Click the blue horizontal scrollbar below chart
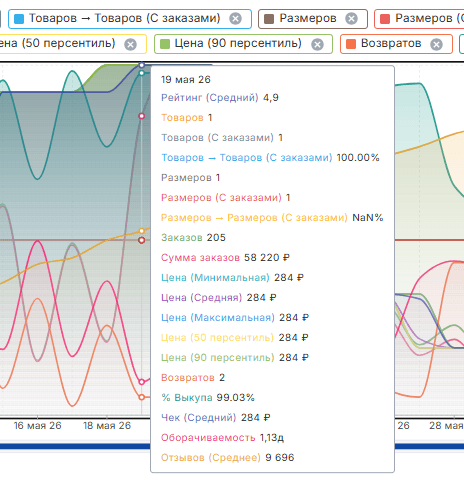 tap(232, 446)
